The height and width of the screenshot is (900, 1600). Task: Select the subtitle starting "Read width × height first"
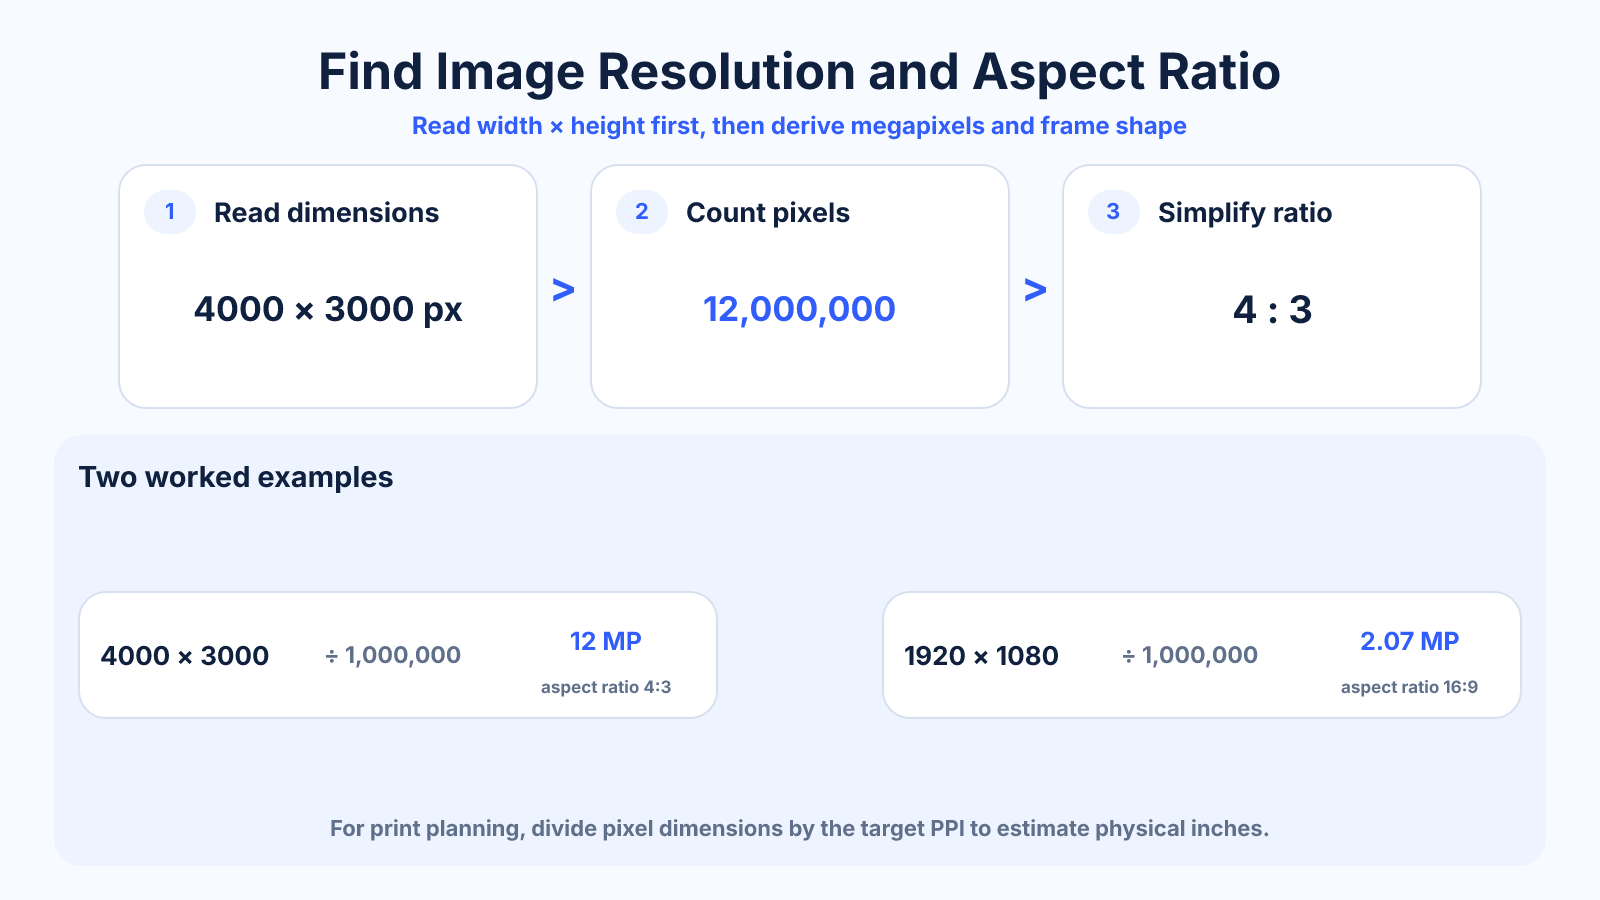799,126
